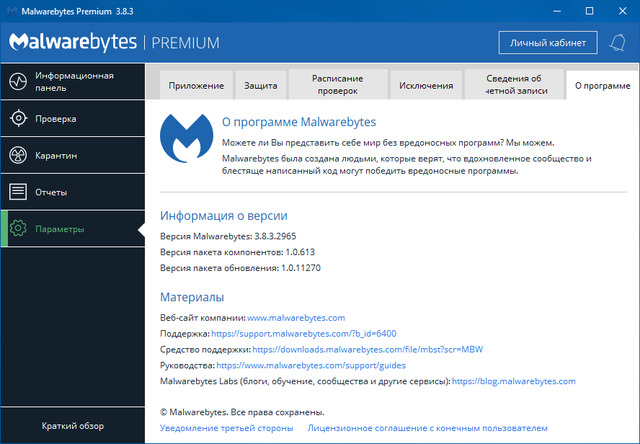Open the Сведения об учетной записи tab
Screen dimensions: 640x444
tap(513, 85)
